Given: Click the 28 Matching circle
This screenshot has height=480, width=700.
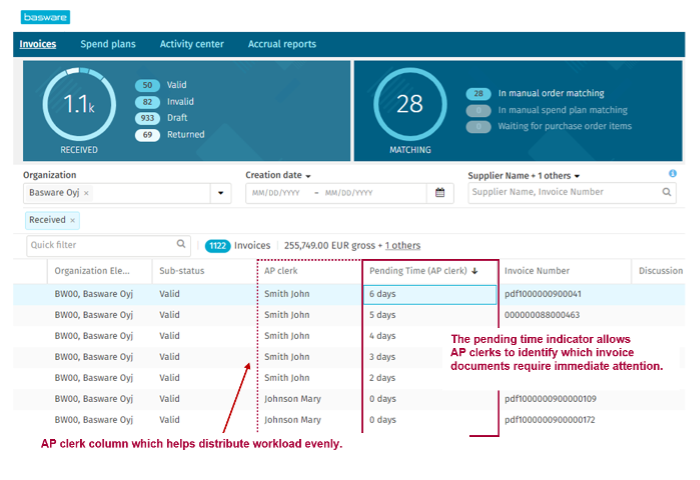Looking at the screenshot, I should pyautogui.click(x=410, y=104).
